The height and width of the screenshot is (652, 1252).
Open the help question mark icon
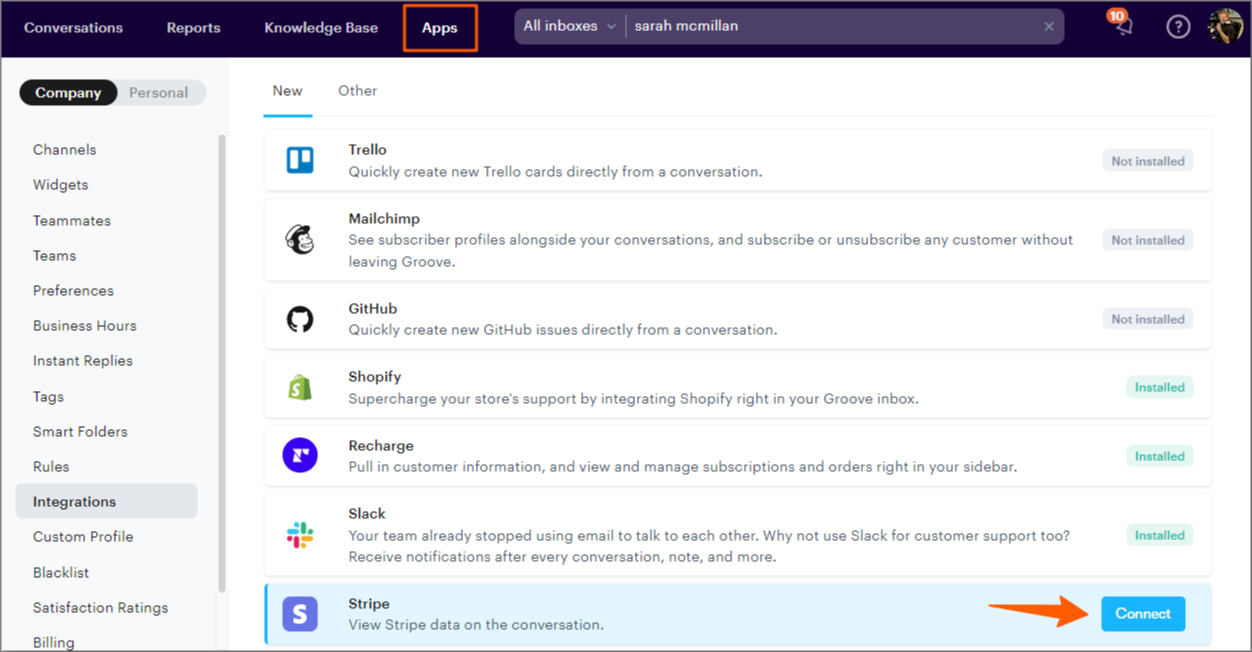1178,27
